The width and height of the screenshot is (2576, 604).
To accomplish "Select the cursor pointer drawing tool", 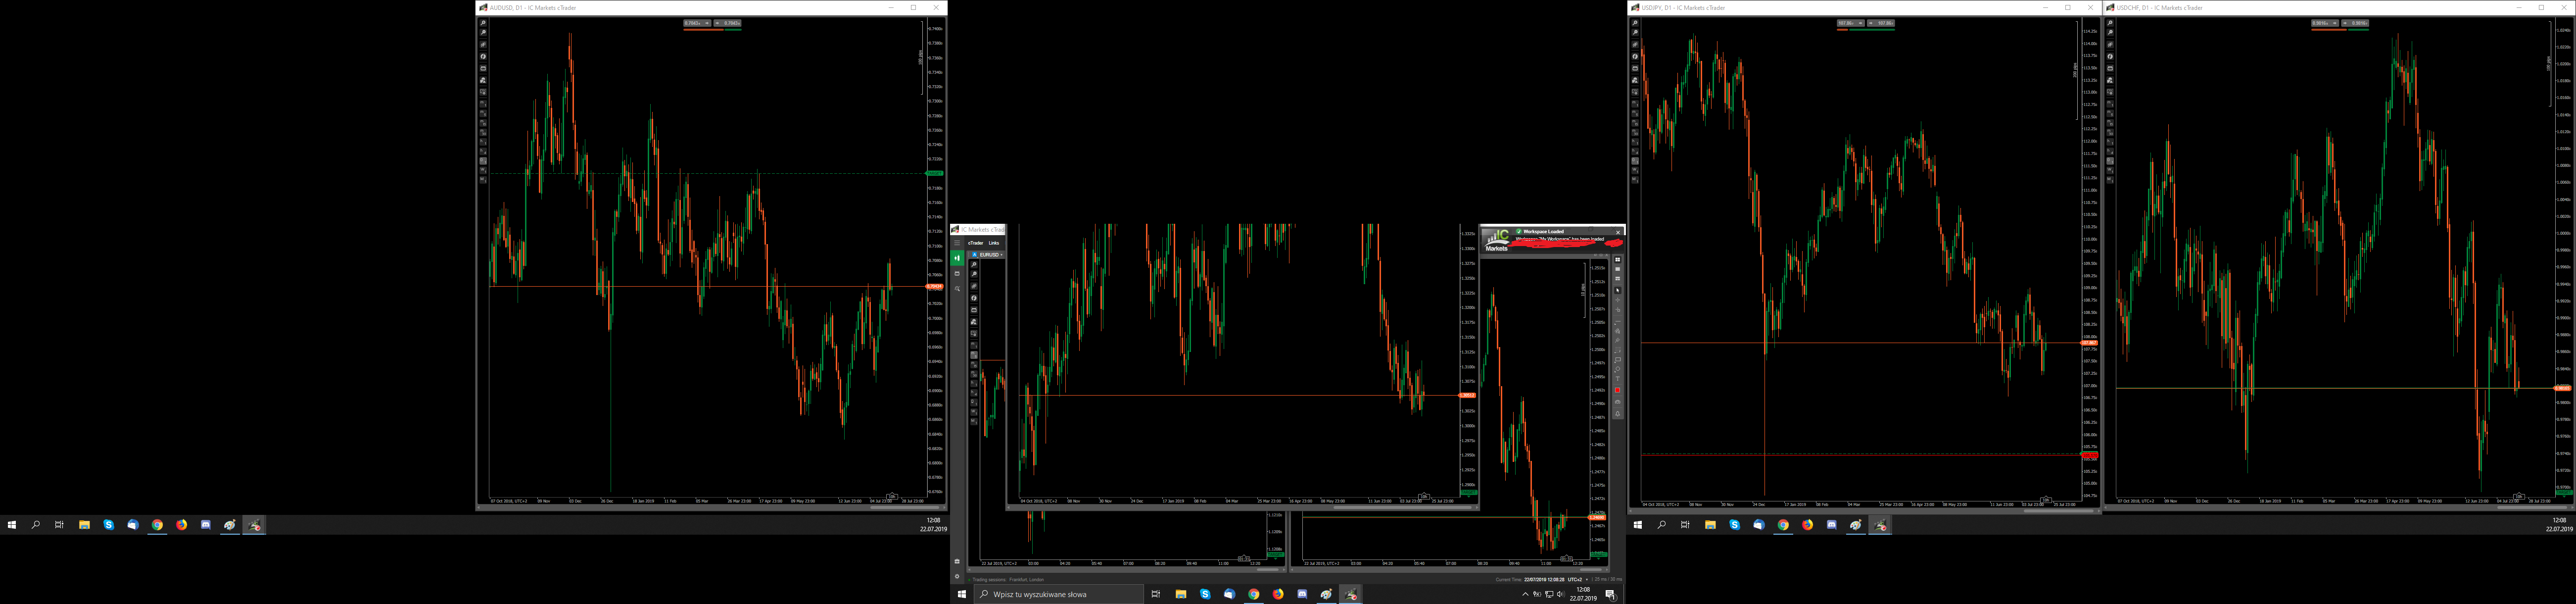I will pyautogui.click(x=1618, y=290).
